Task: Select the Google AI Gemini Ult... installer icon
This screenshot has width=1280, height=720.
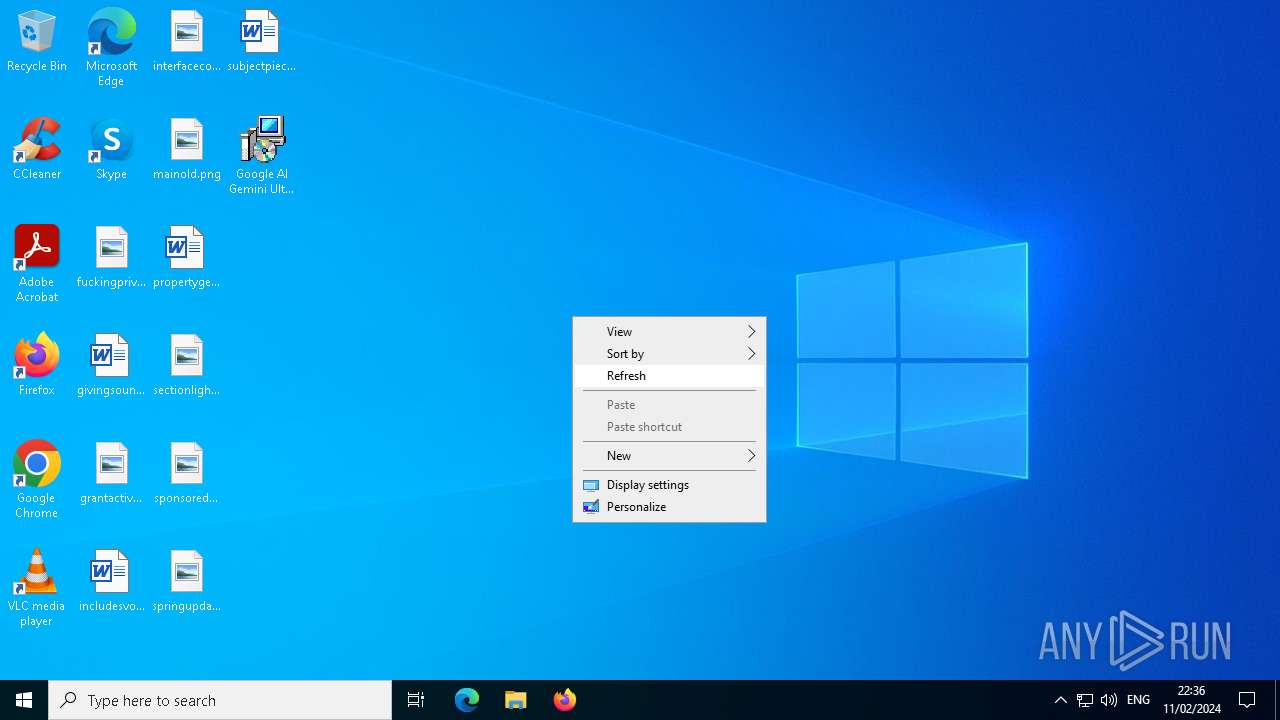Action: [261, 156]
